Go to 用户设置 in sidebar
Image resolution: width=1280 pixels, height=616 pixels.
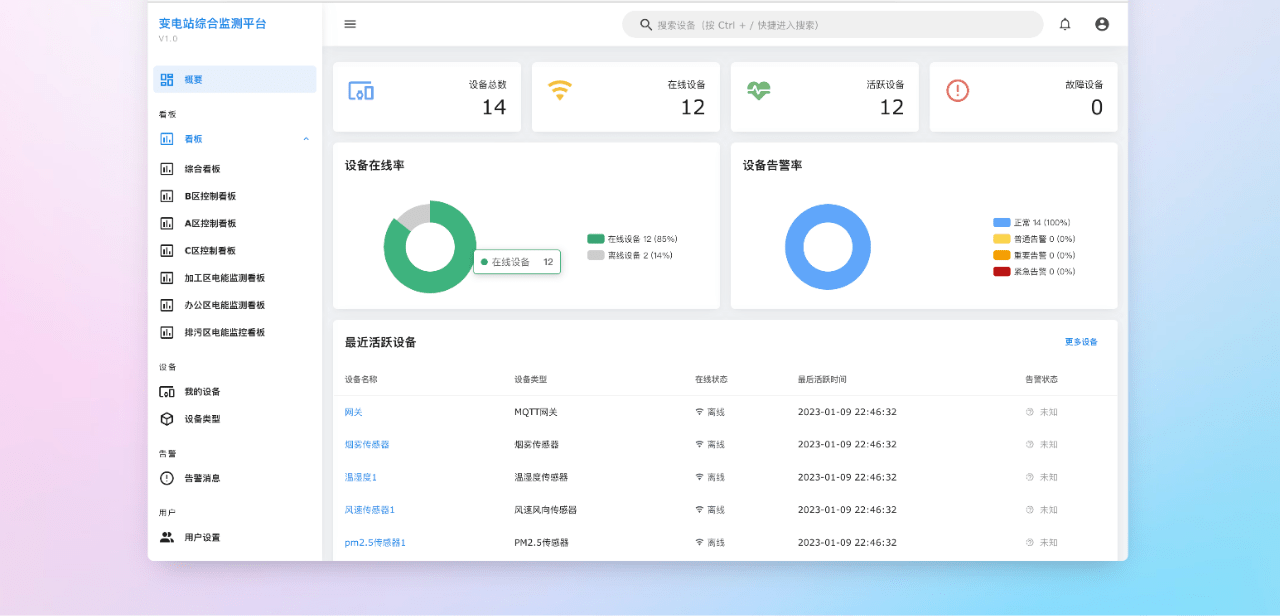click(202, 537)
